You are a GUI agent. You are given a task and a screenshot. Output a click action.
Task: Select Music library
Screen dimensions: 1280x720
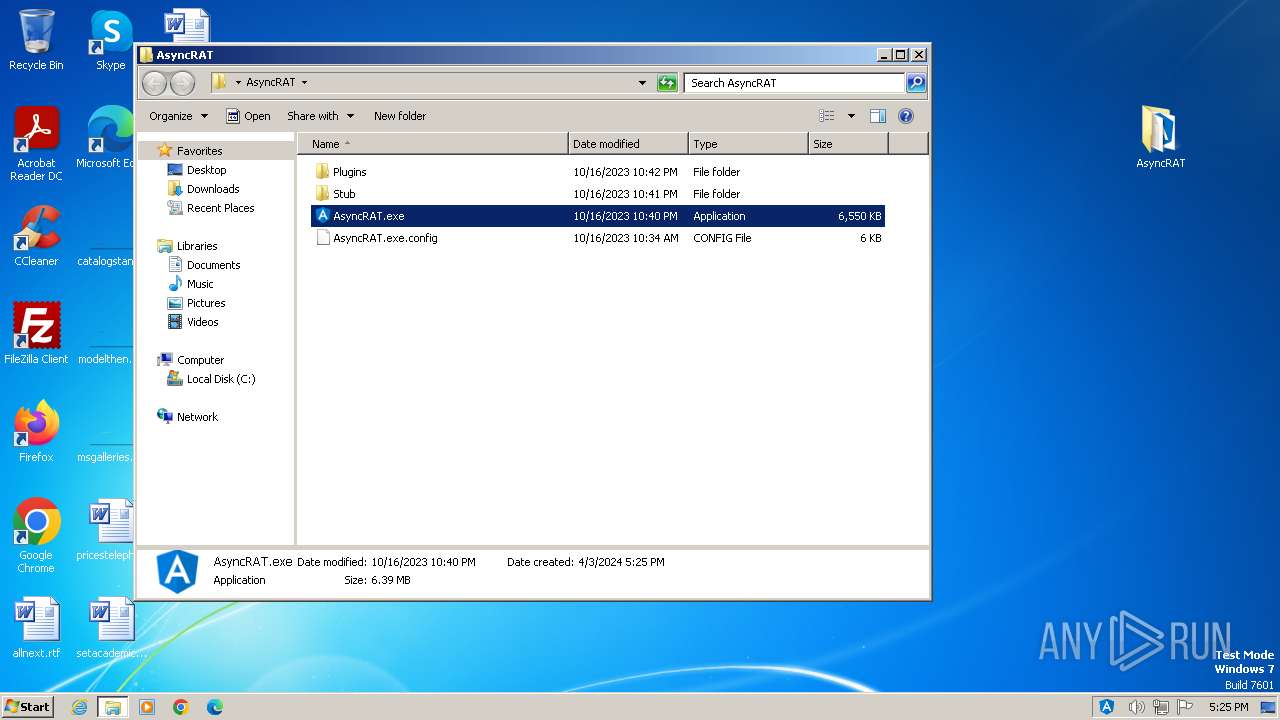(x=200, y=284)
